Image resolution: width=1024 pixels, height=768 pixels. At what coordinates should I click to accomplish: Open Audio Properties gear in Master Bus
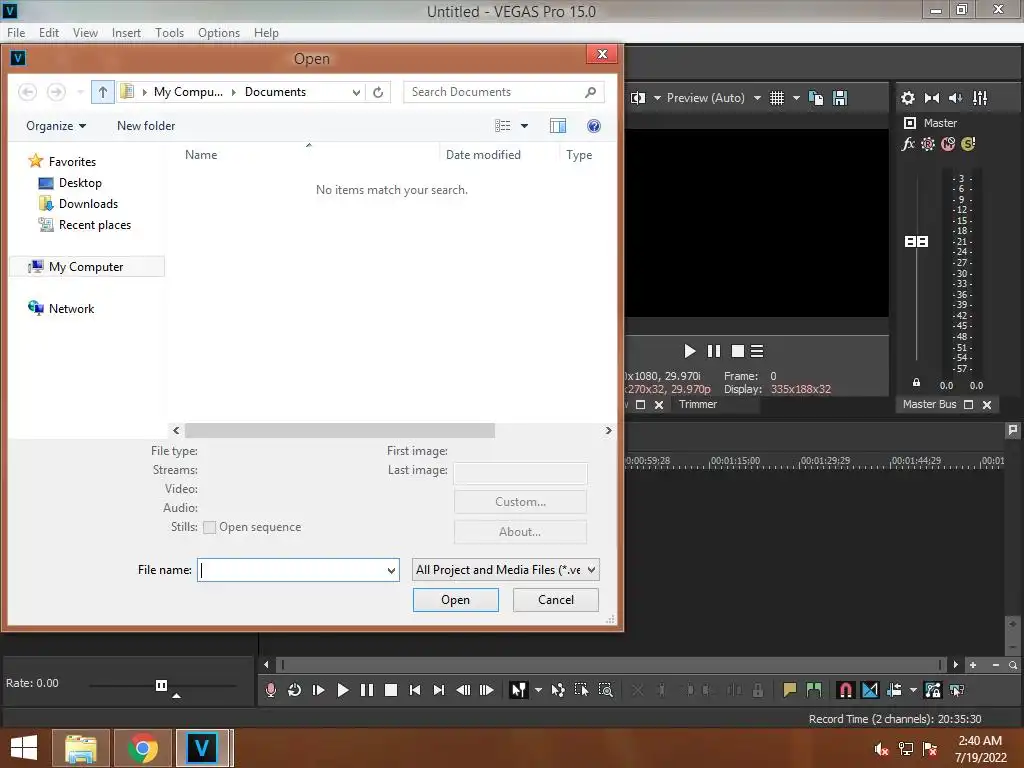tap(908, 98)
